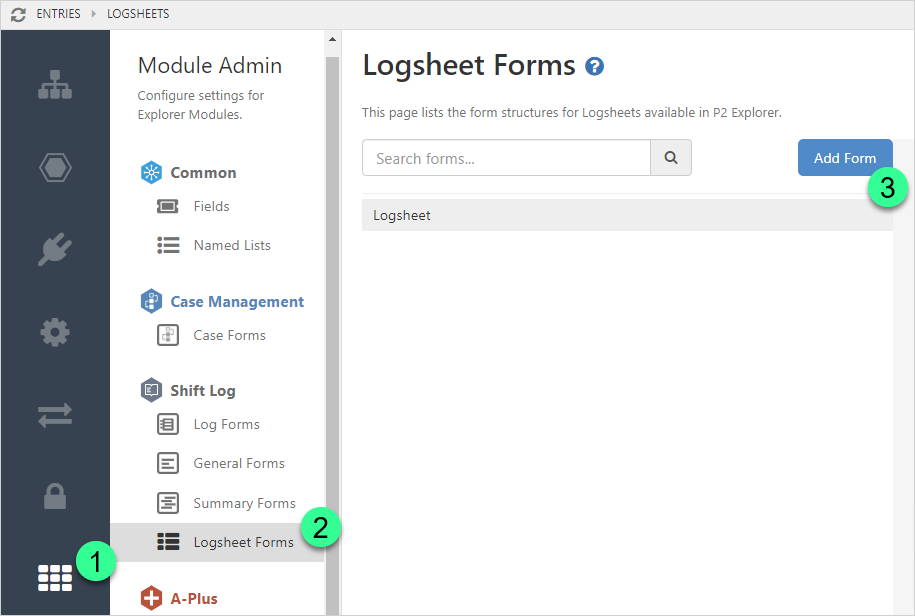Click the module panel scrollbar up arrow

point(332,40)
